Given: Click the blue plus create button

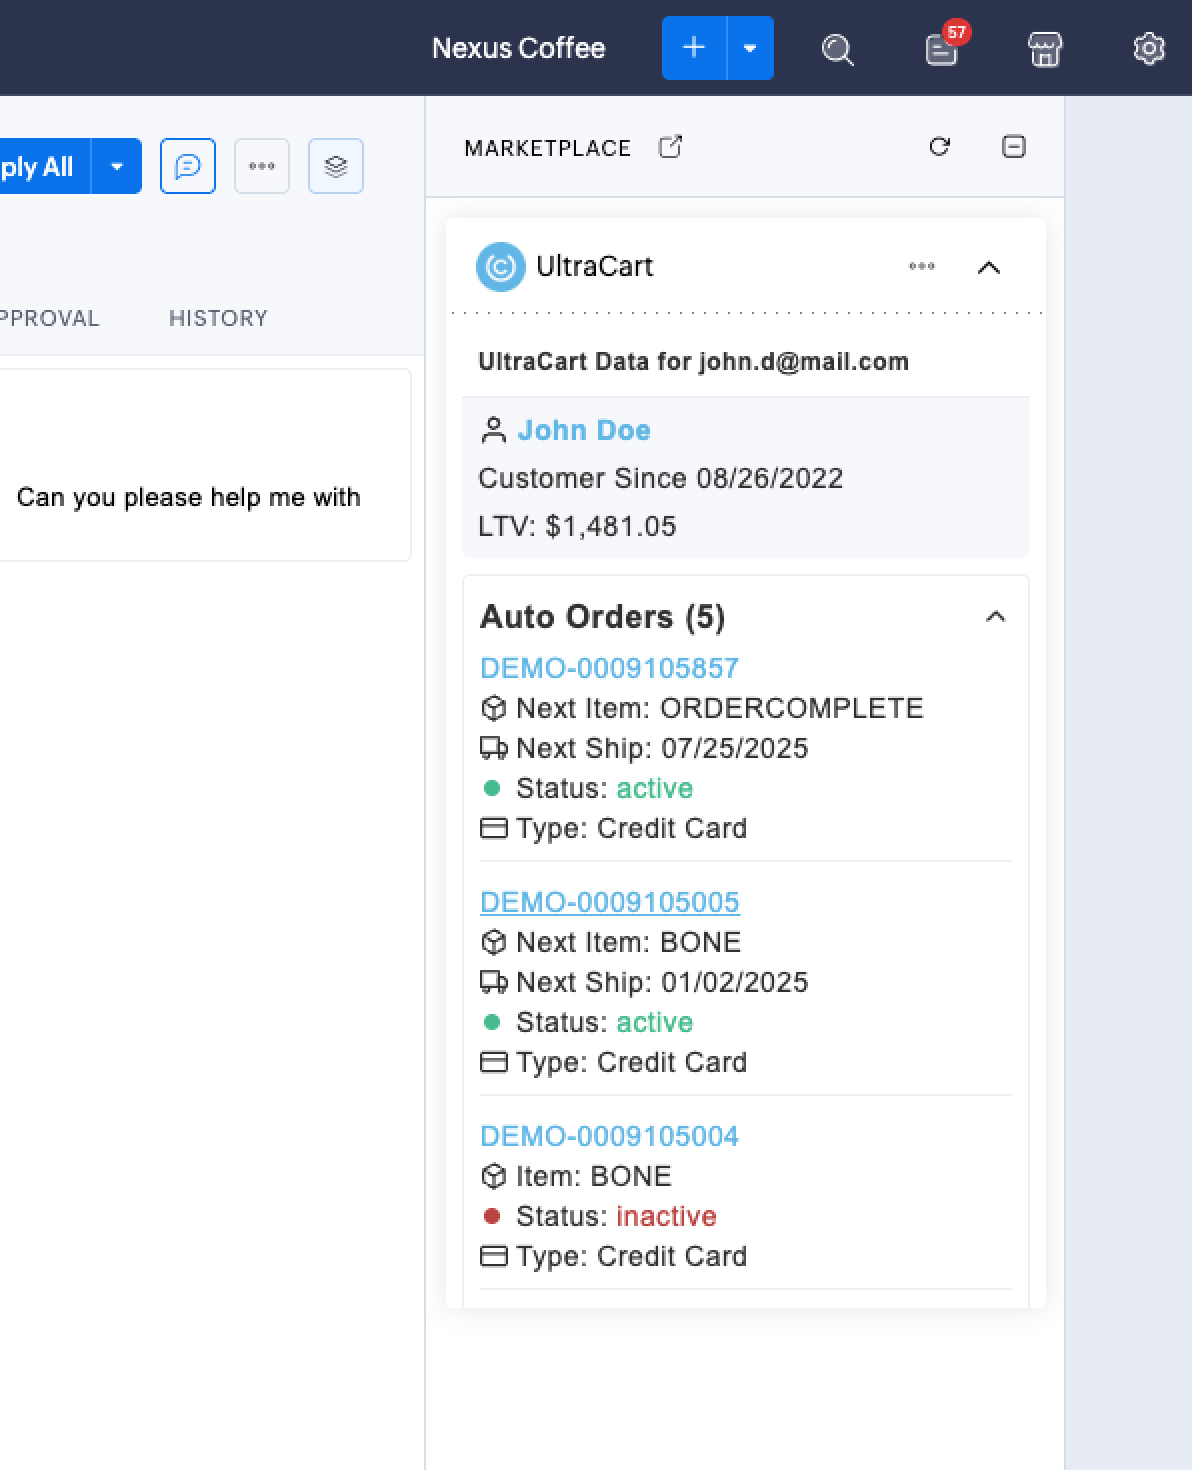Looking at the screenshot, I should (x=694, y=48).
